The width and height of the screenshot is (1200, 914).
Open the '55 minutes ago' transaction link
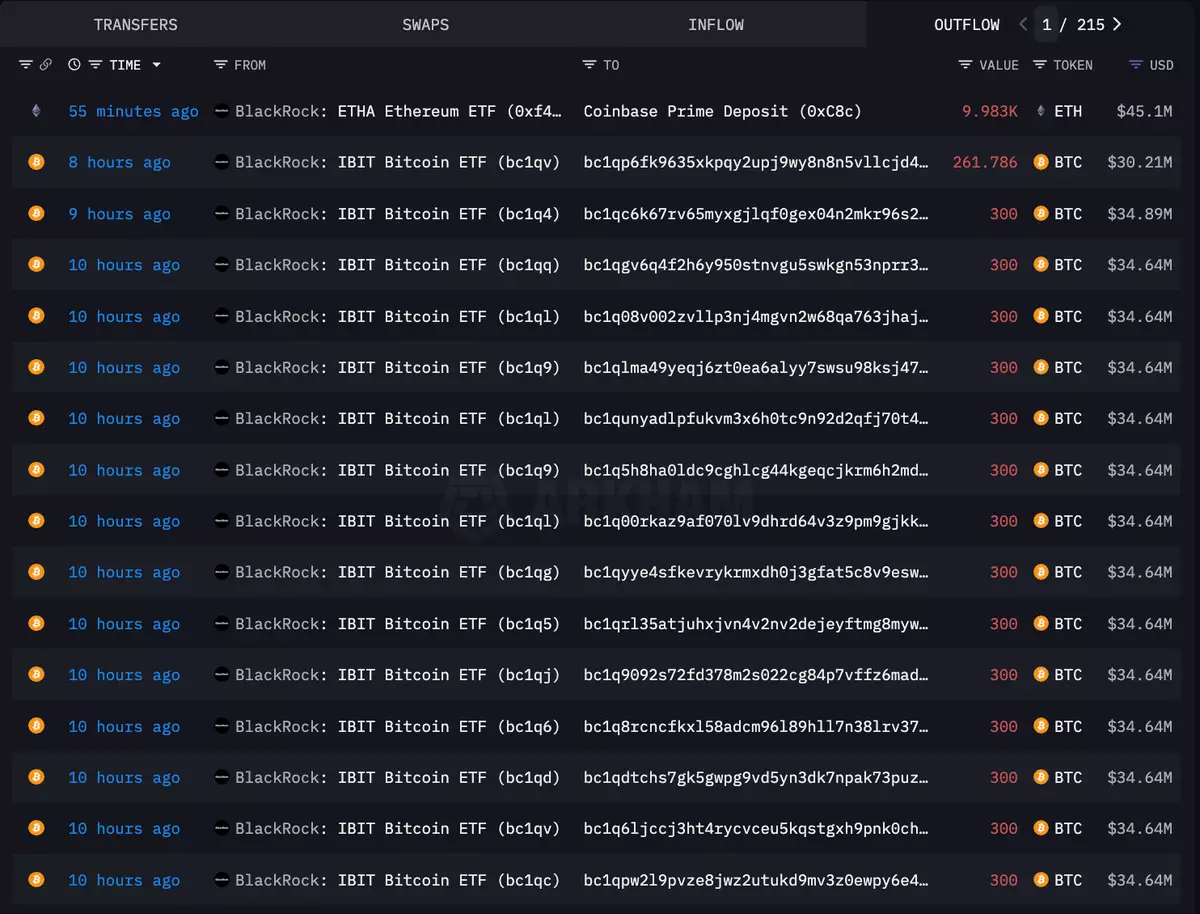(133, 111)
